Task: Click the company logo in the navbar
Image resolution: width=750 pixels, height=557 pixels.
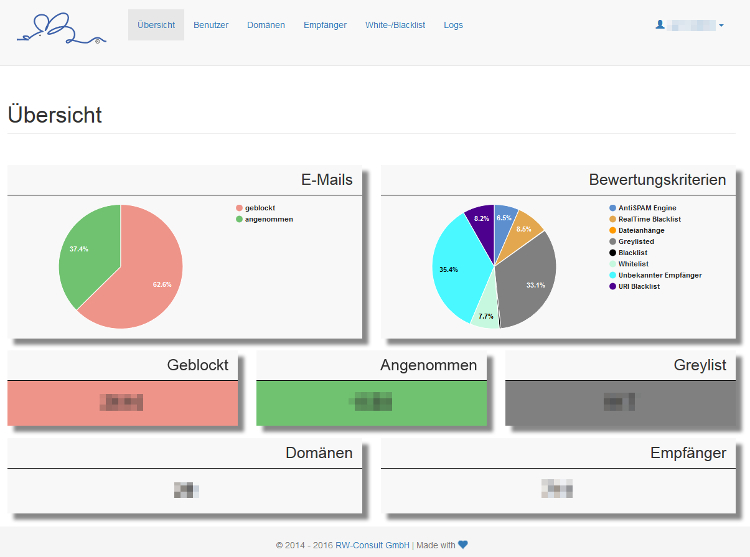Action: [x=61, y=28]
